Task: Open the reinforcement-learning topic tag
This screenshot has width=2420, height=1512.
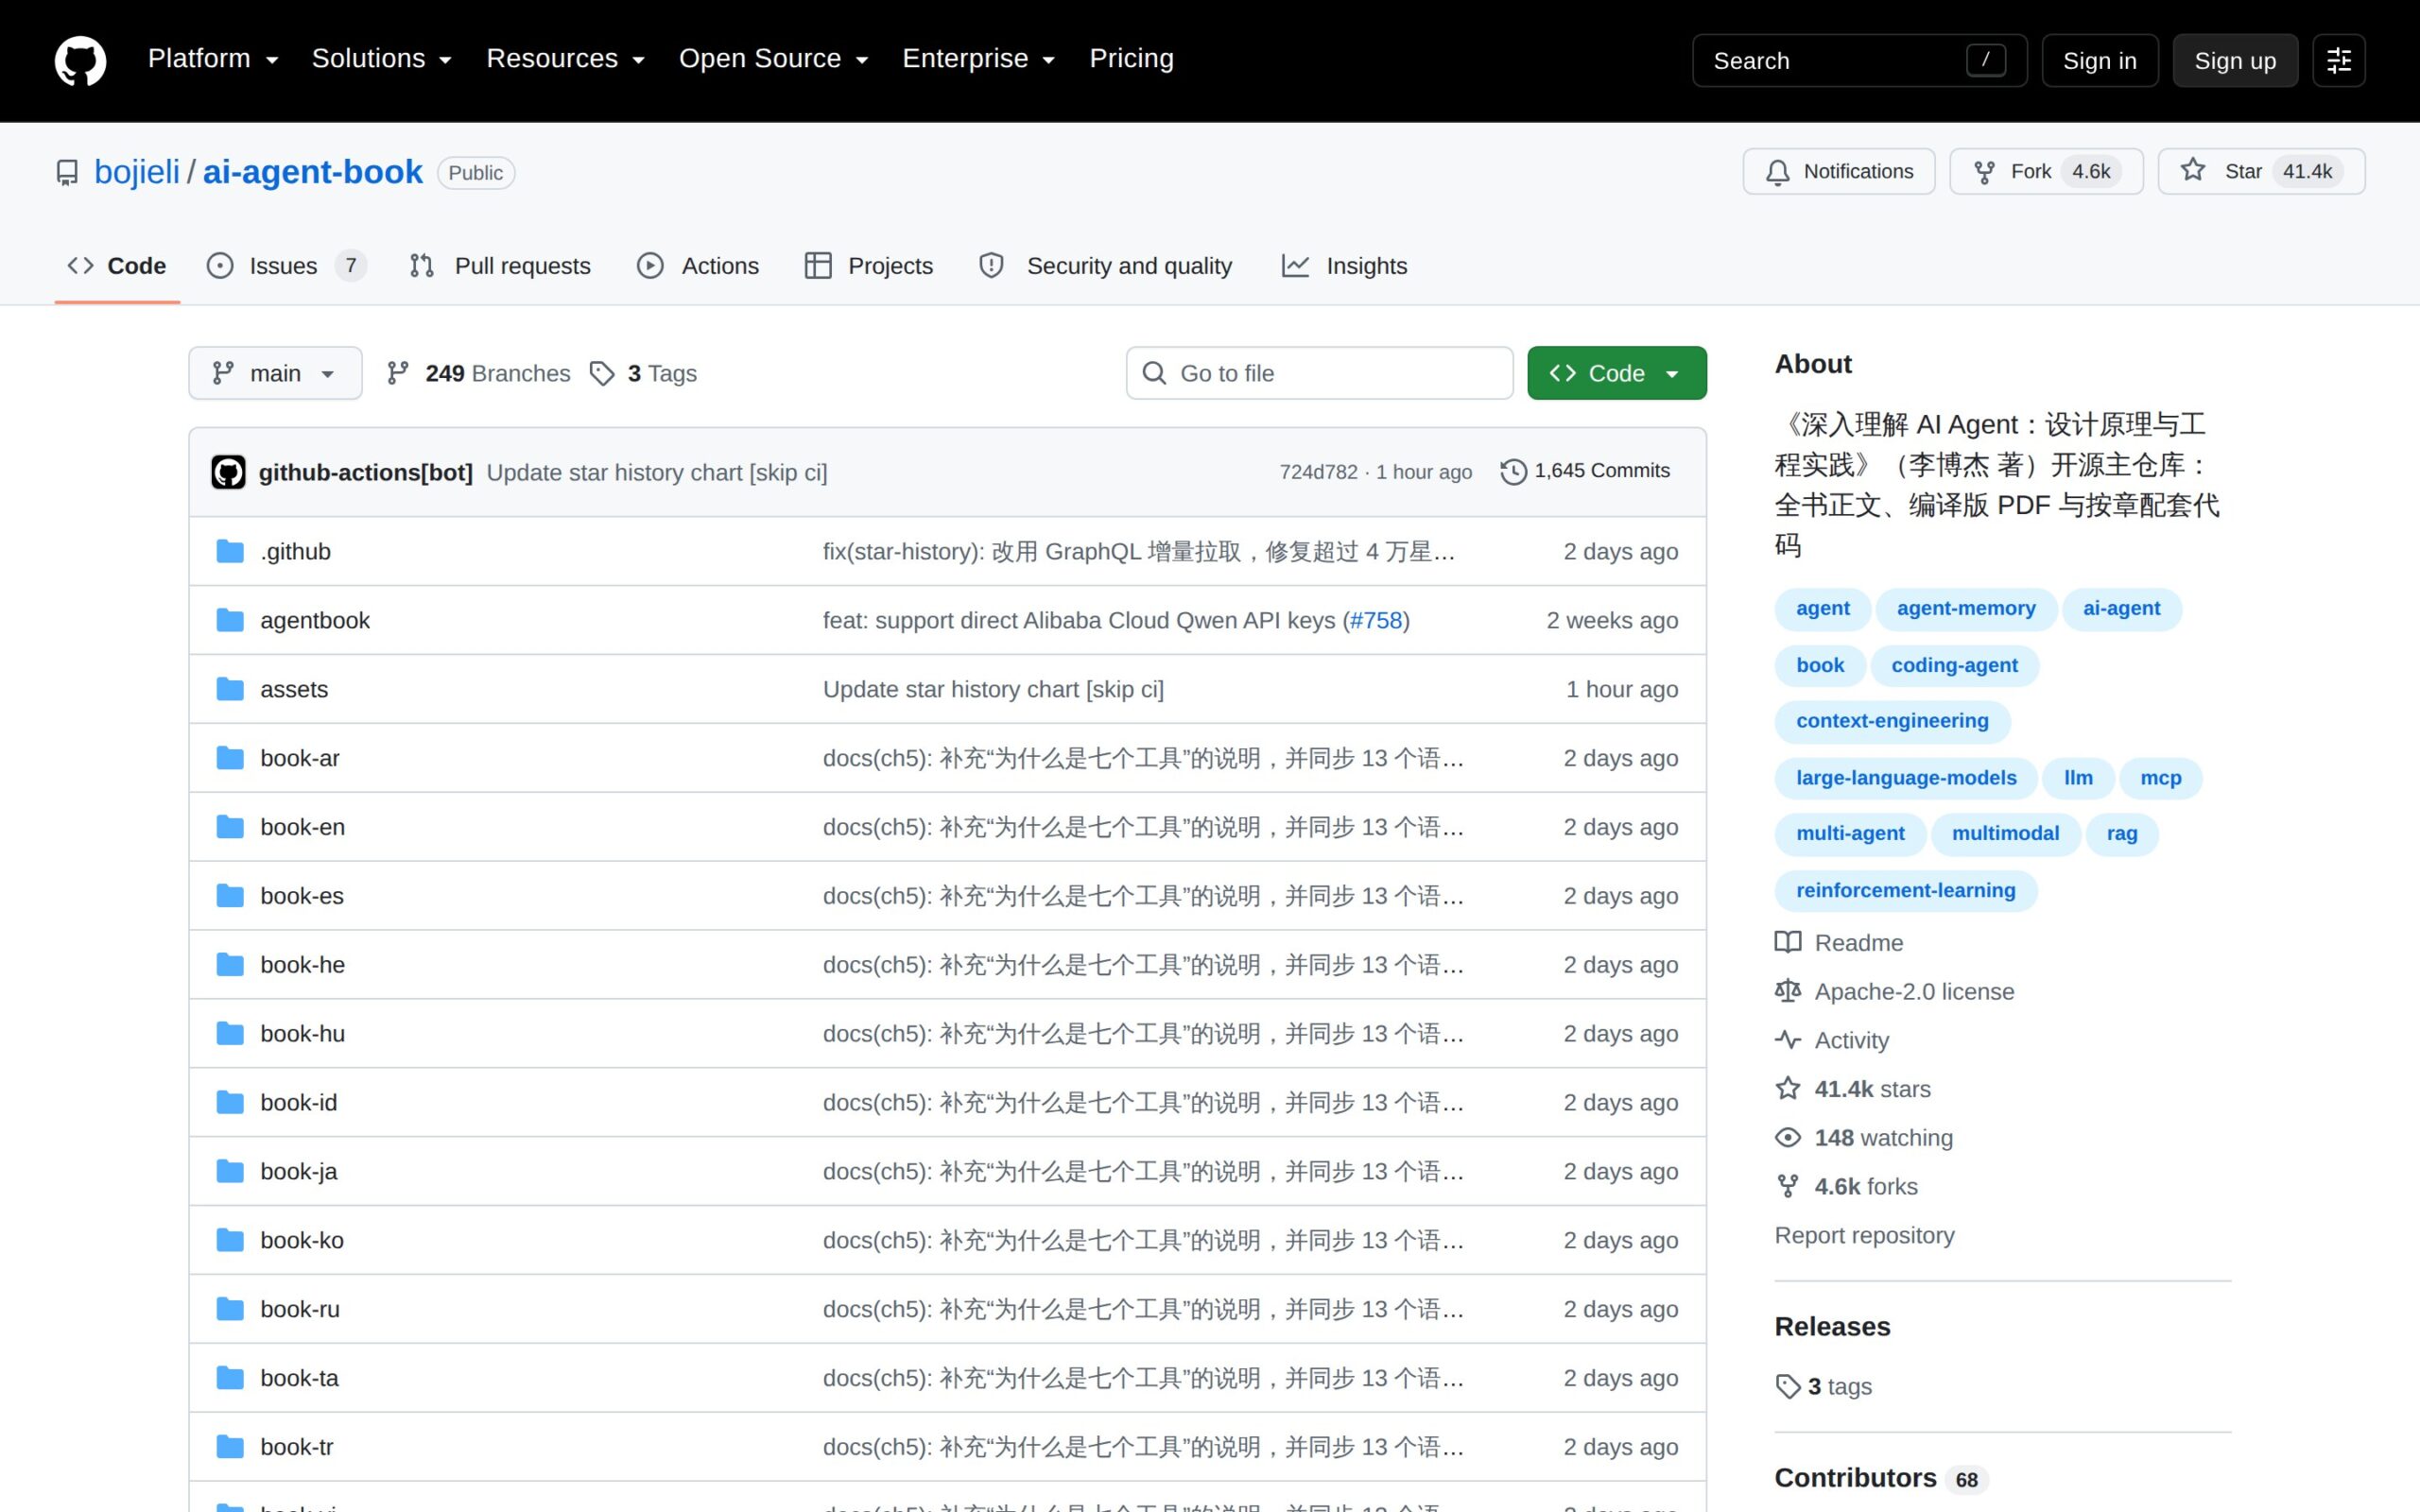Action: coord(1905,891)
